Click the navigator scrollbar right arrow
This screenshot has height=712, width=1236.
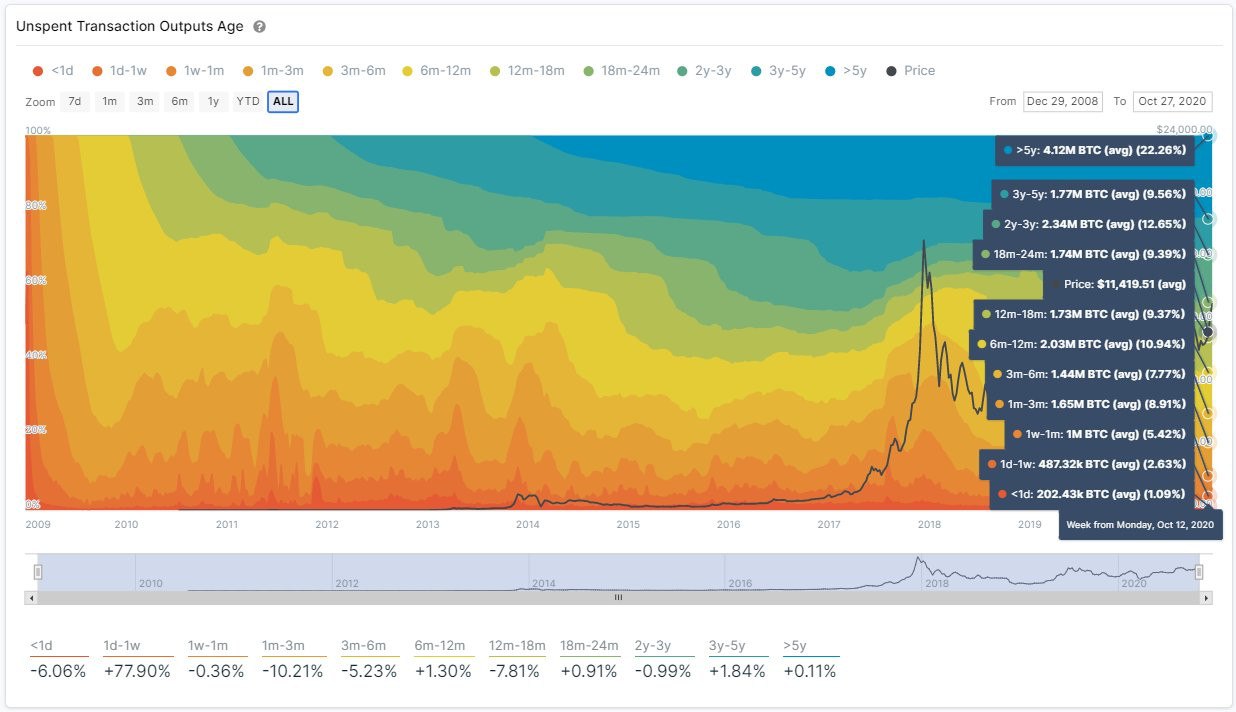click(1207, 598)
